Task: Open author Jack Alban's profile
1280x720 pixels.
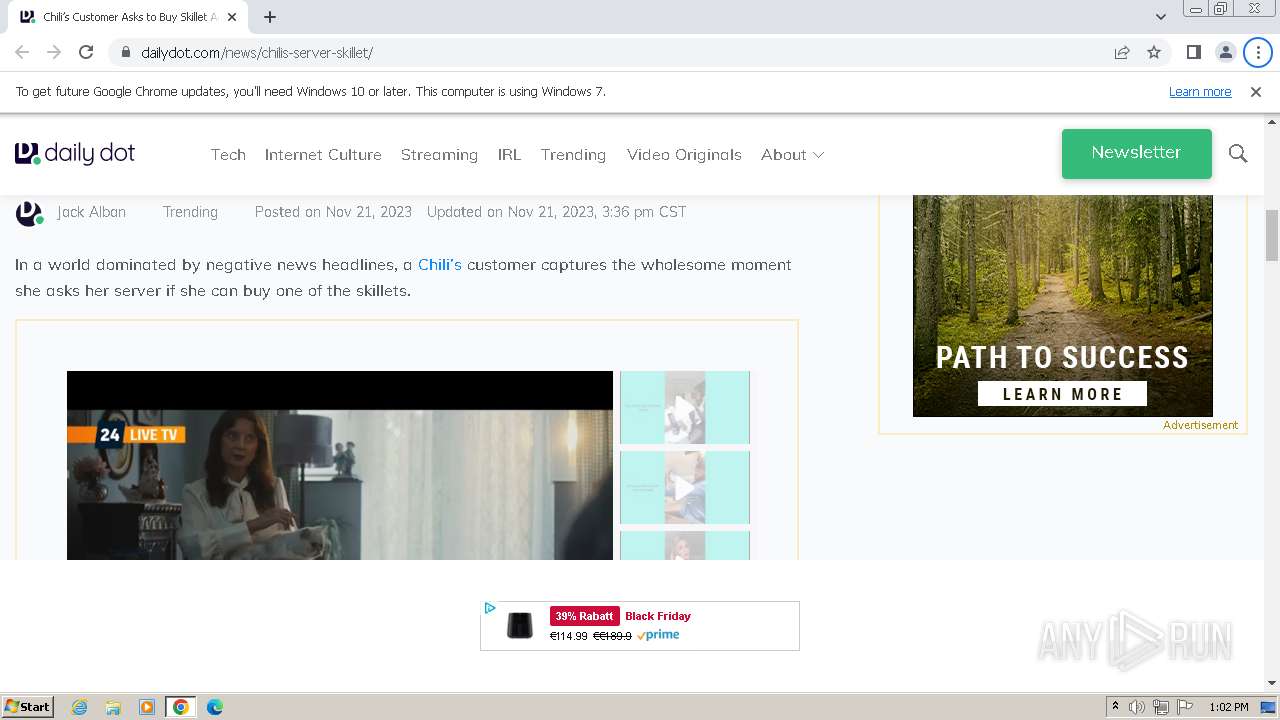Action: pos(91,212)
